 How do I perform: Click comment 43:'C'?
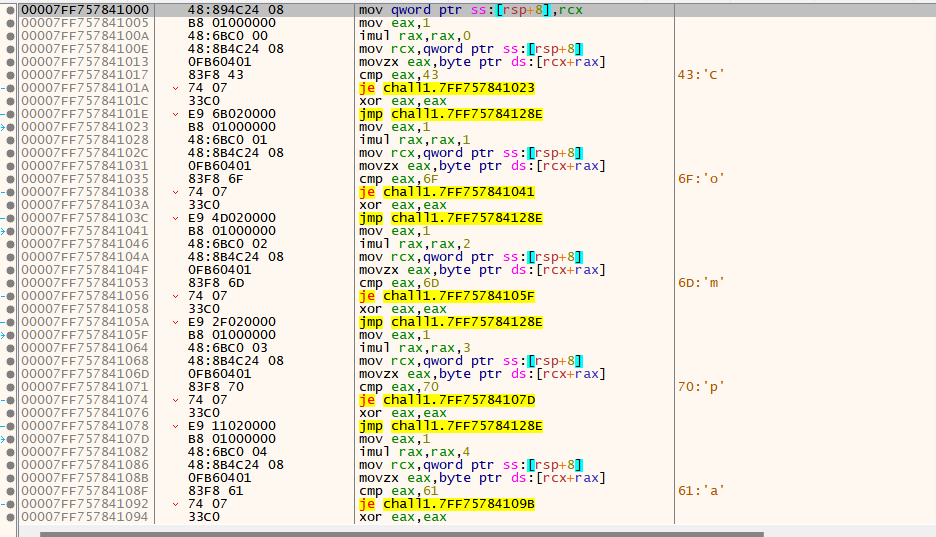701,75
